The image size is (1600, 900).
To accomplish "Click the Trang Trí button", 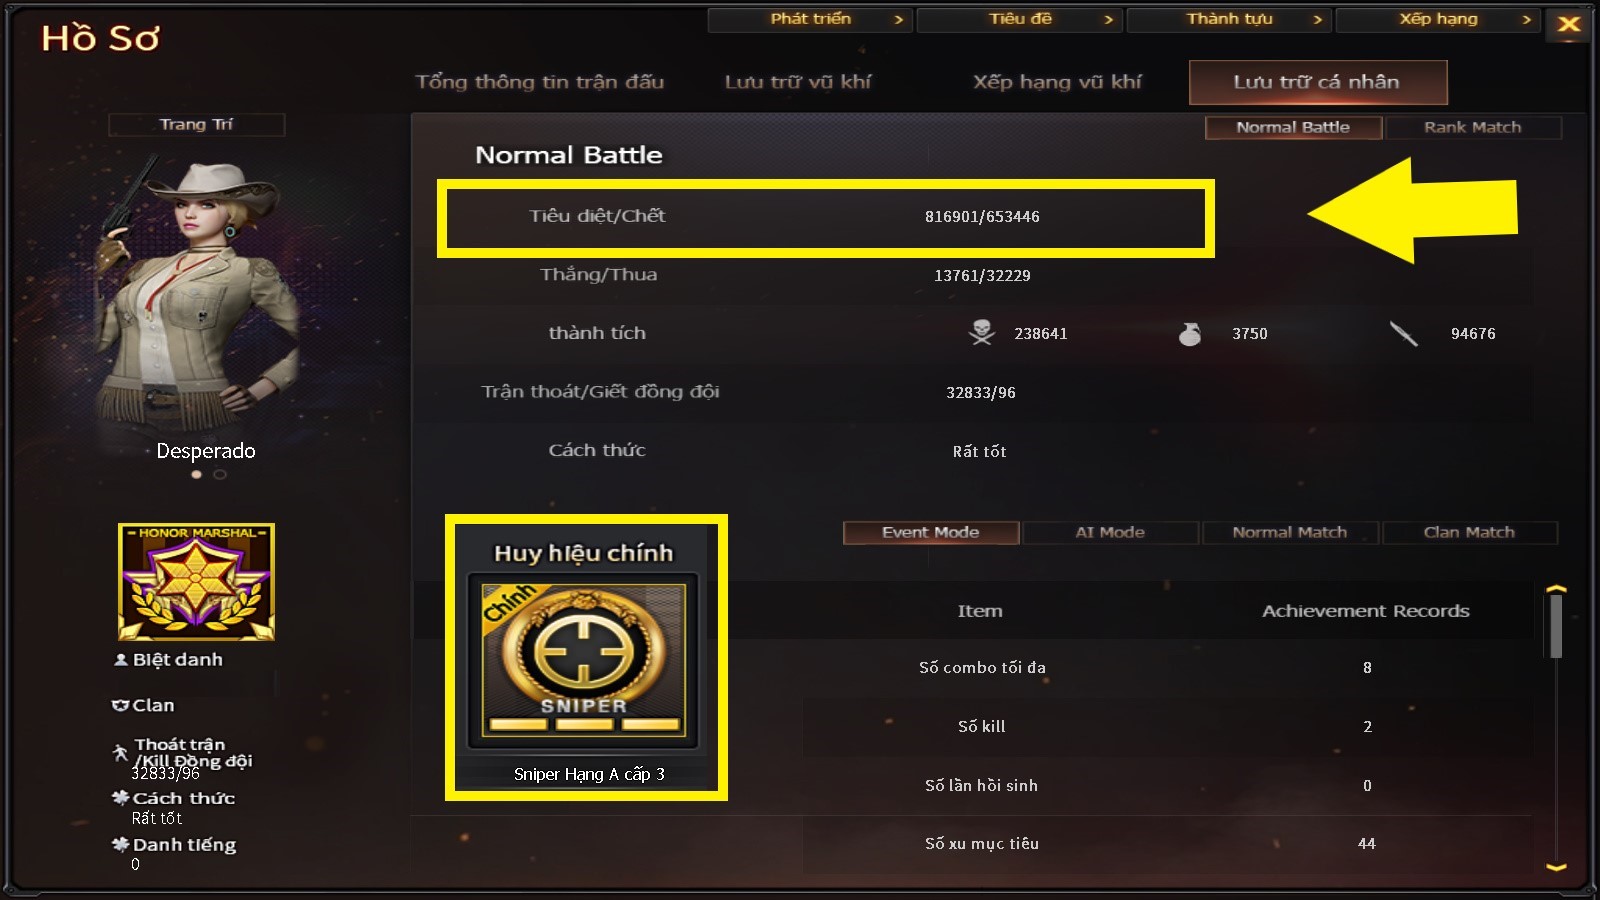I will coord(196,124).
